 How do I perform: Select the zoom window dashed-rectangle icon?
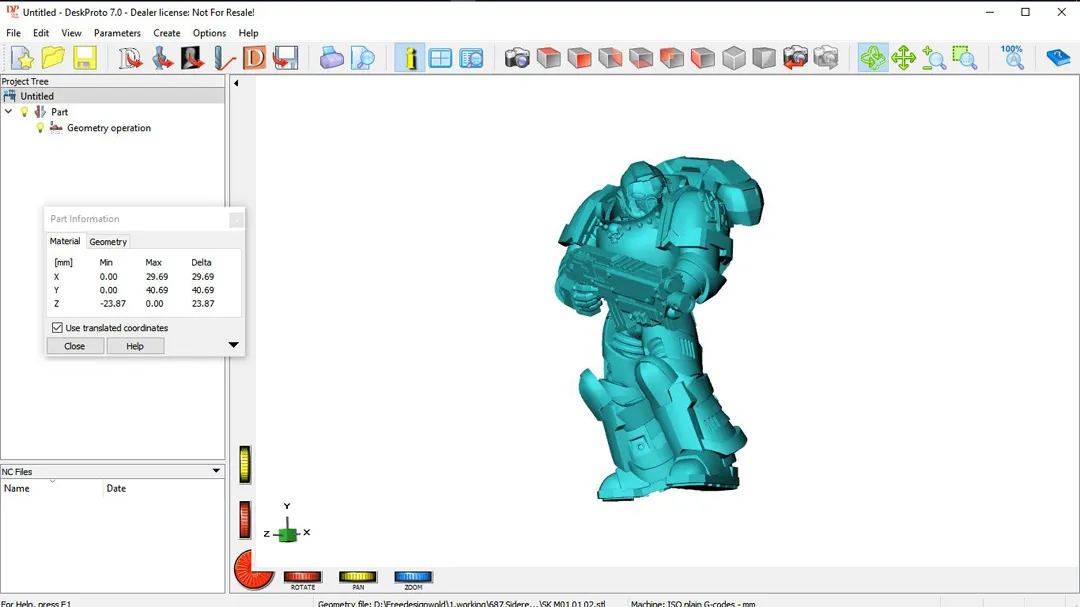pyautogui.click(x=965, y=58)
